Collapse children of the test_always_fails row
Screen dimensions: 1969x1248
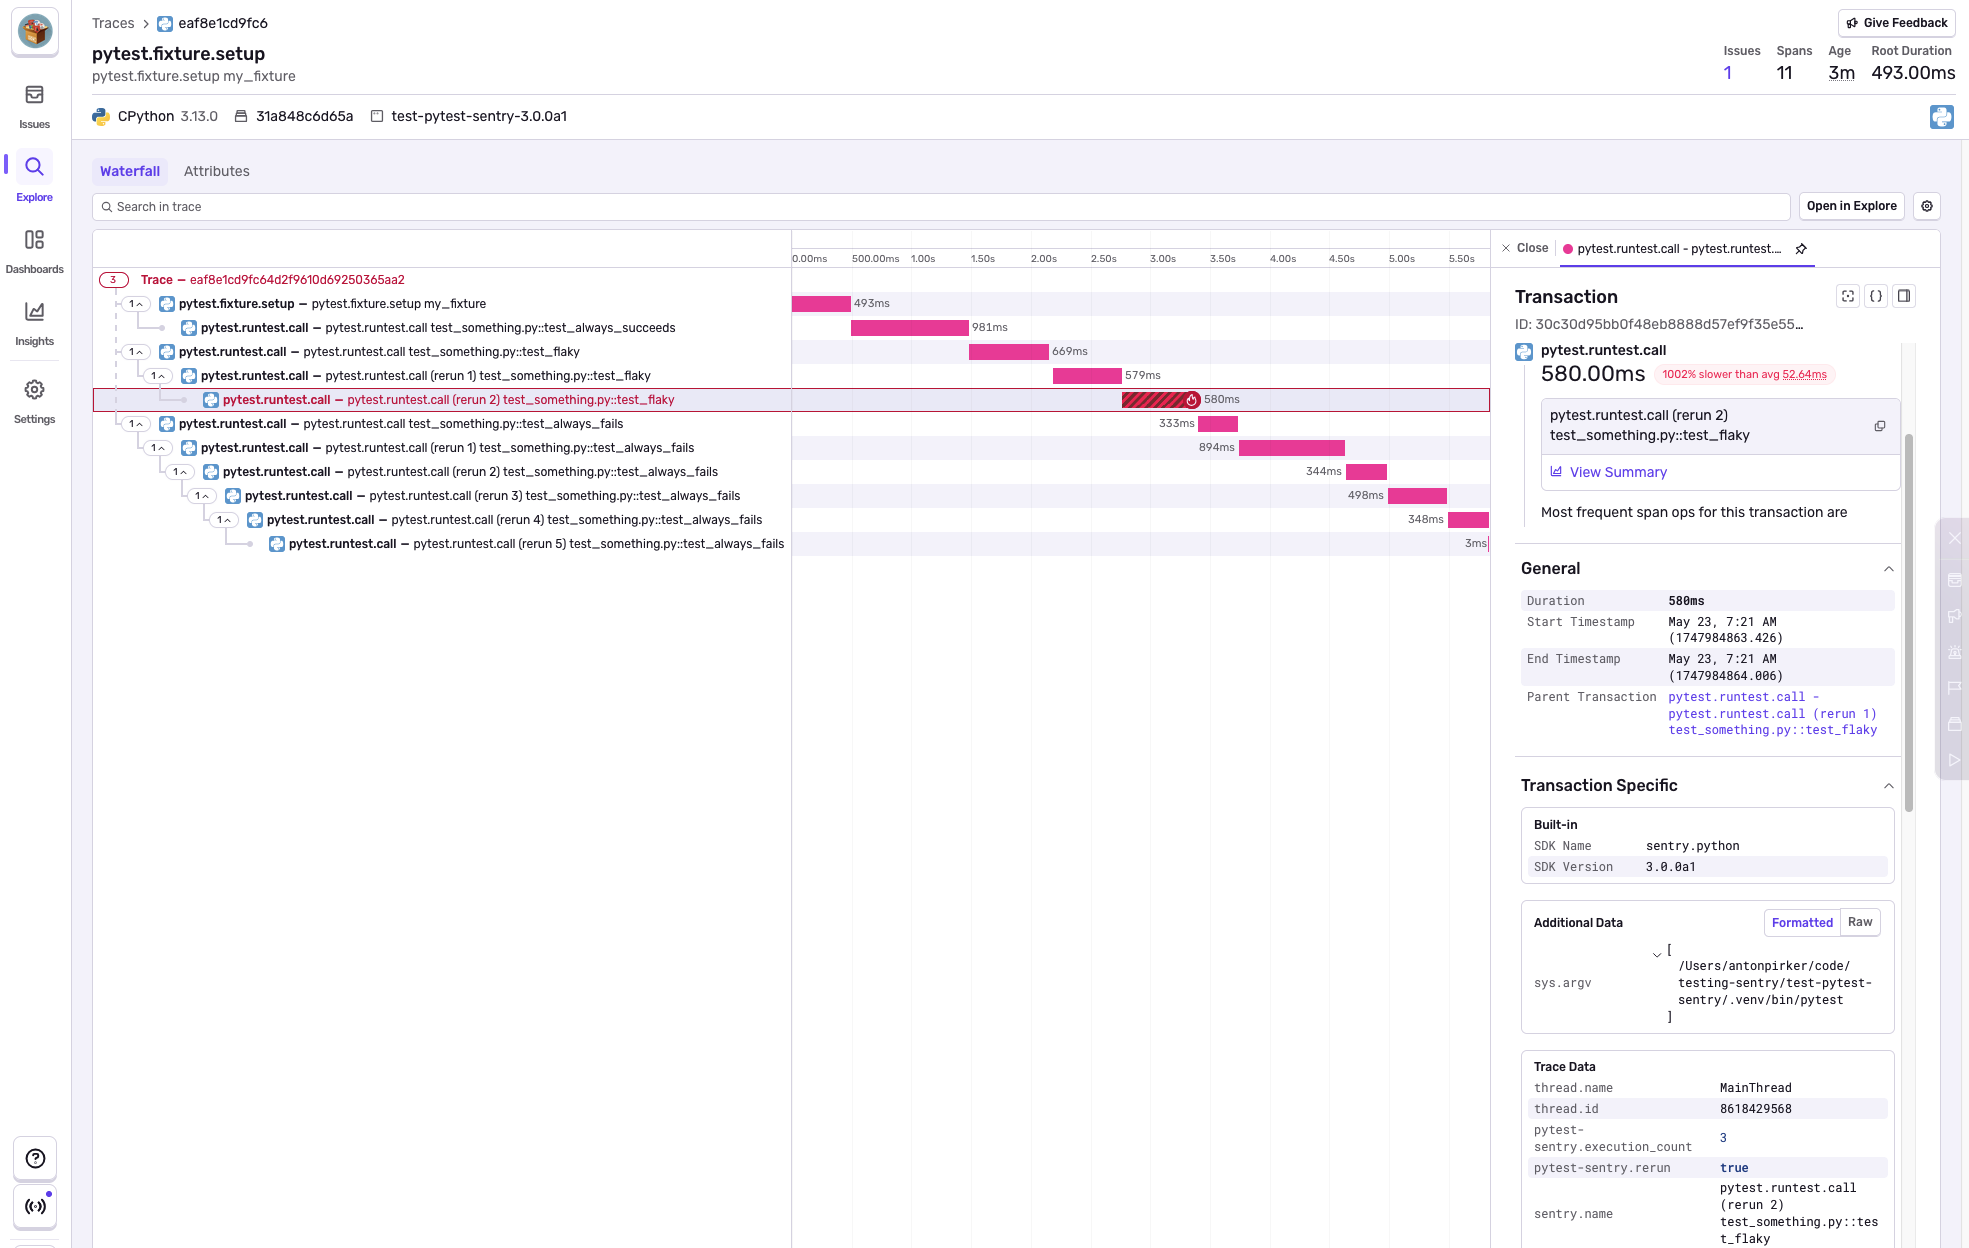(x=137, y=424)
